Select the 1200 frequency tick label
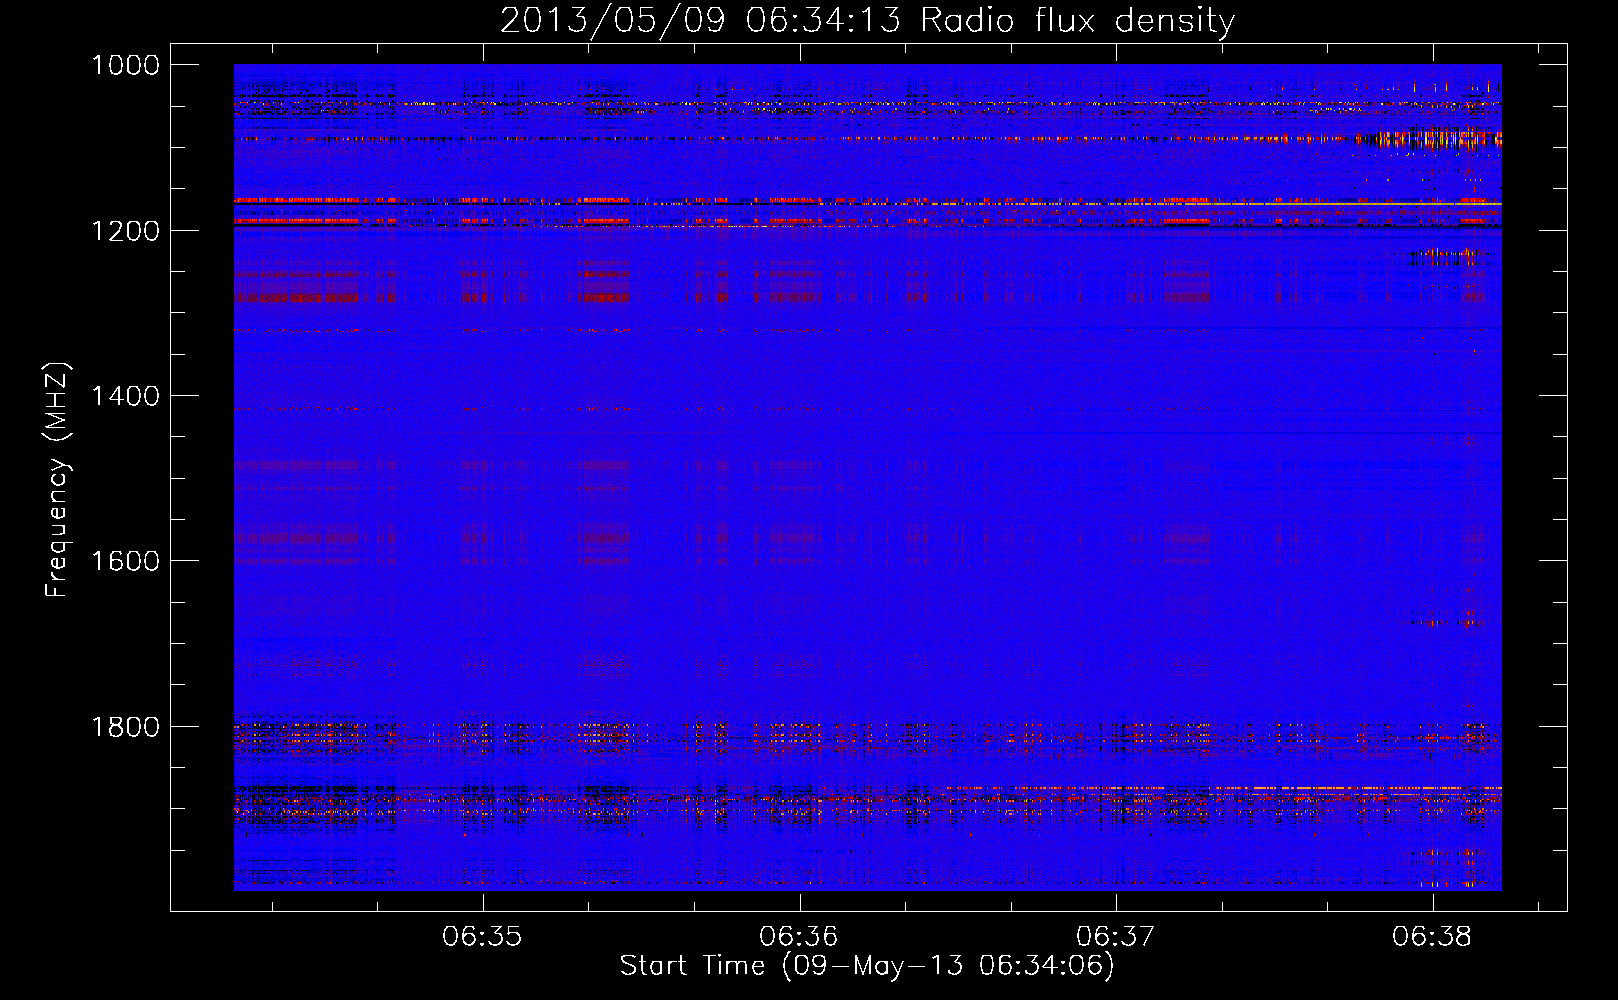Viewport: 1618px width, 1000px height. pos(125,231)
